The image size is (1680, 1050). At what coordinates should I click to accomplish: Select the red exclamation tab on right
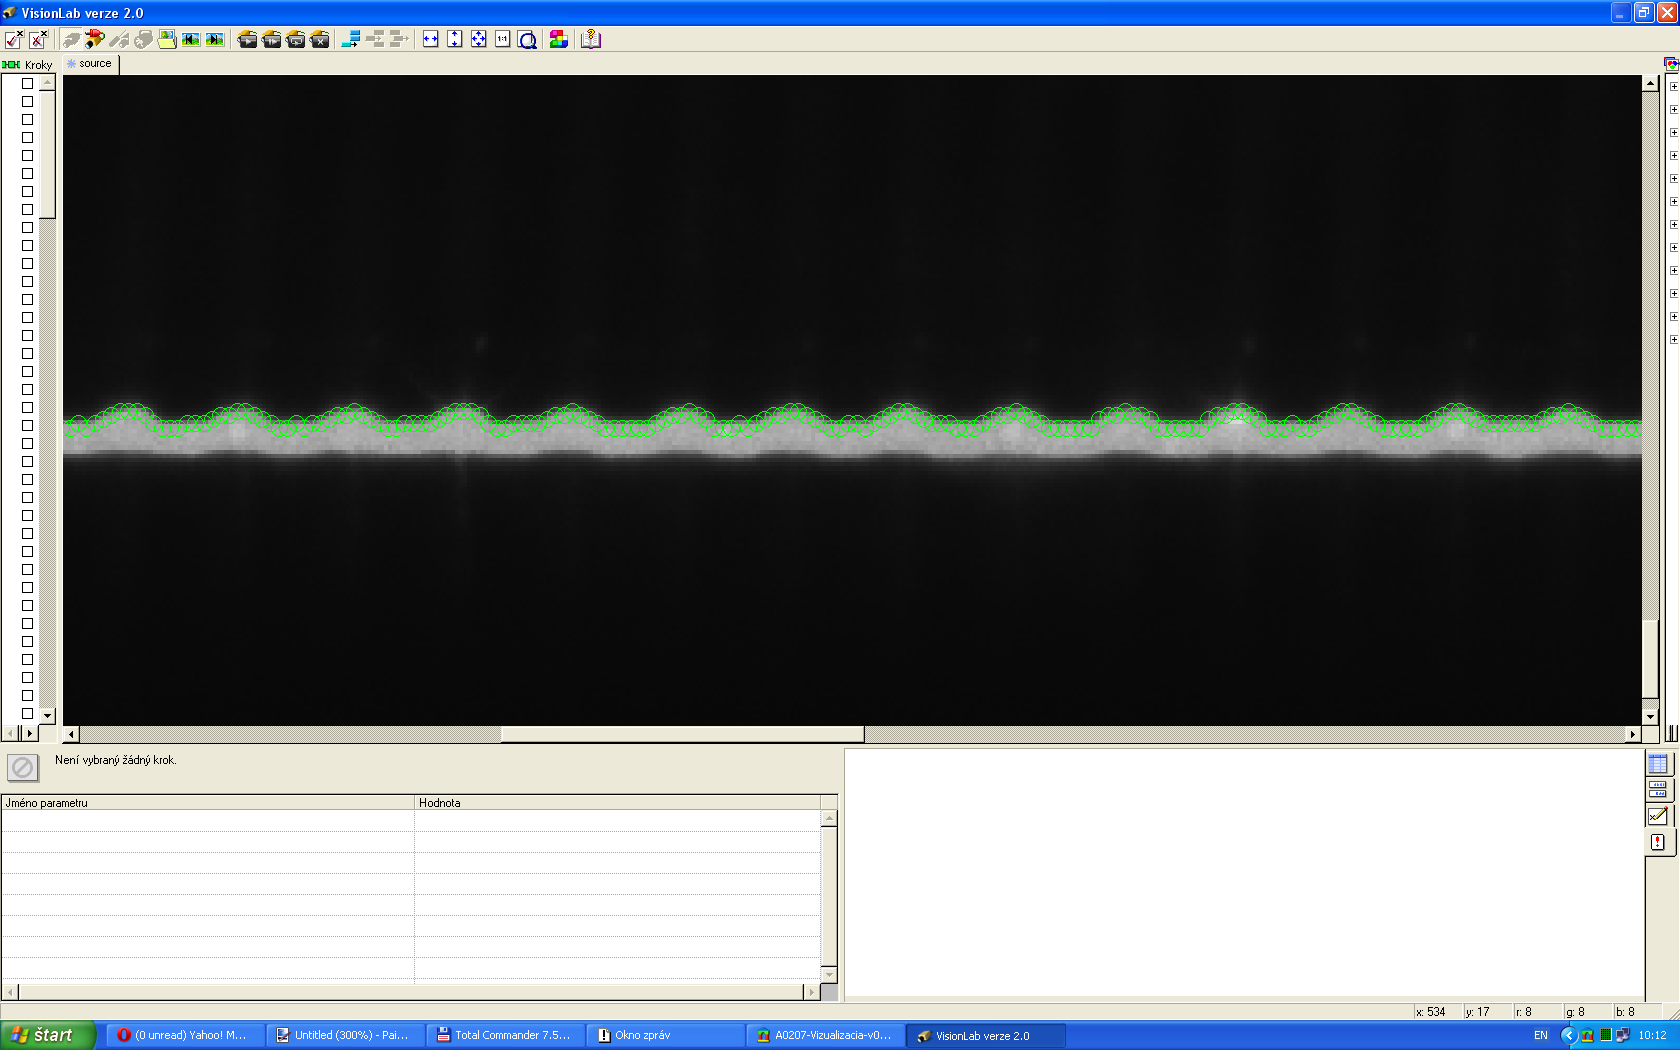click(x=1658, y=842)
